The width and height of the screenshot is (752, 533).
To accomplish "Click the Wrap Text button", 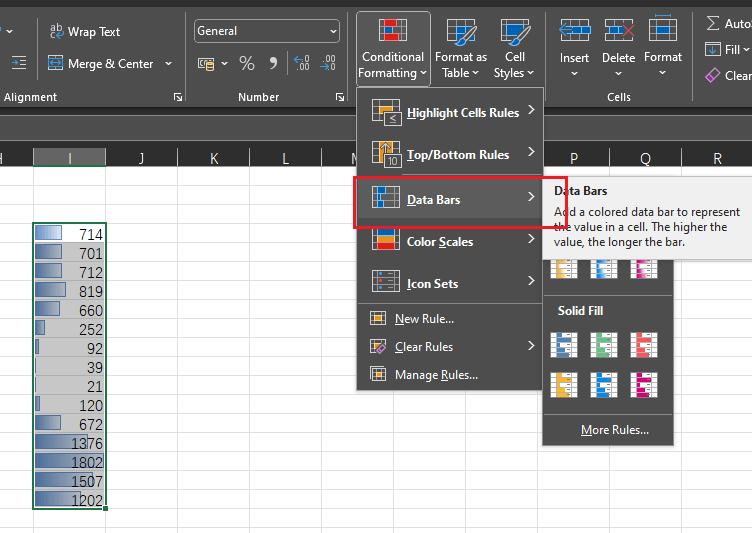I will tap(85, 32).
